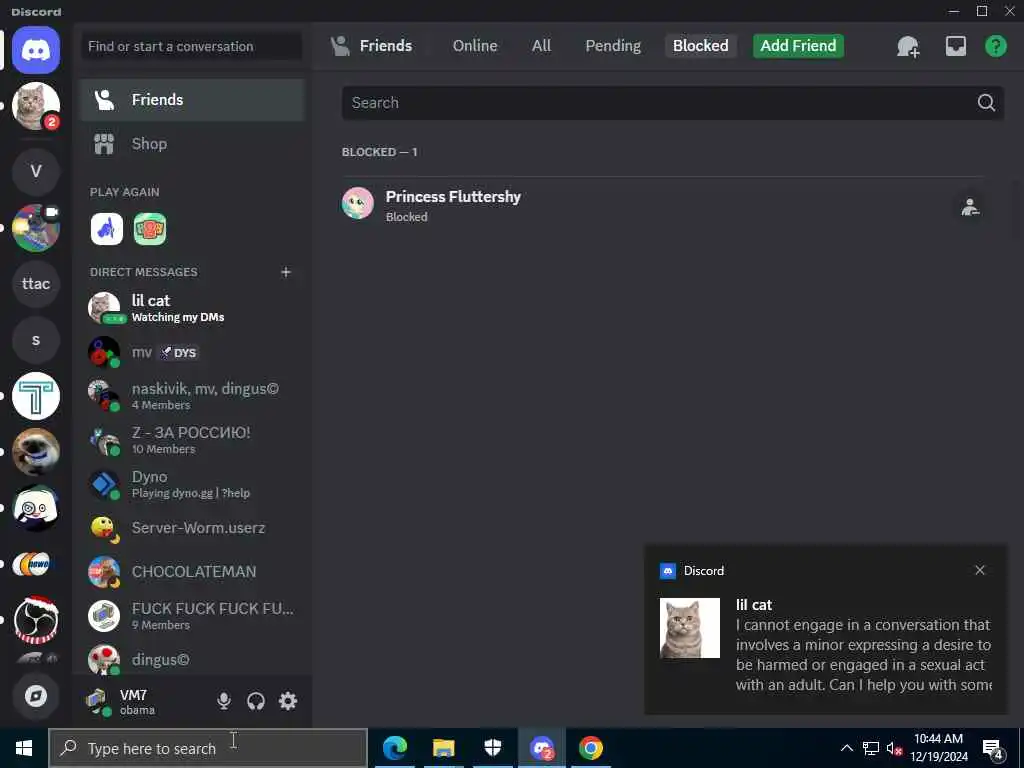Screen dimensions: 1024x768
Task: Open the mv direct message
Action: (x=193, y=353)
